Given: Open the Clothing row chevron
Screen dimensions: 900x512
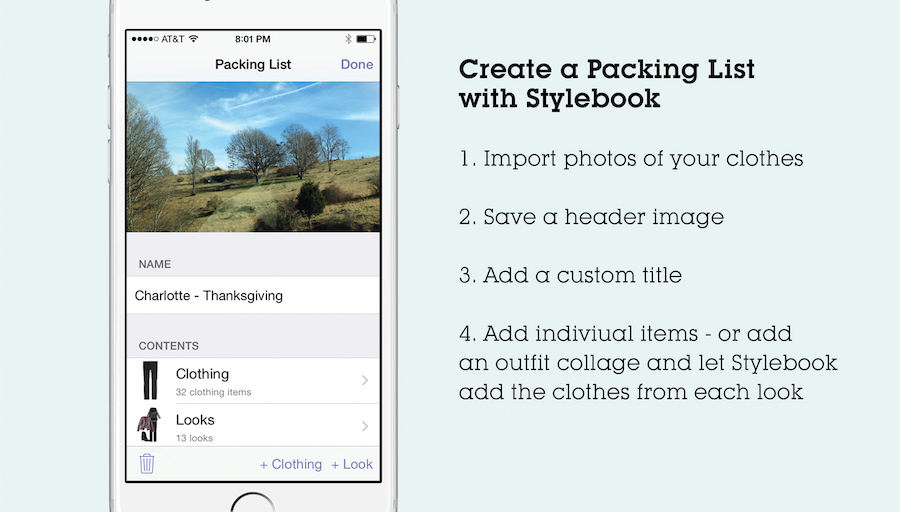Looking at the screenshot, I should 365,380.
